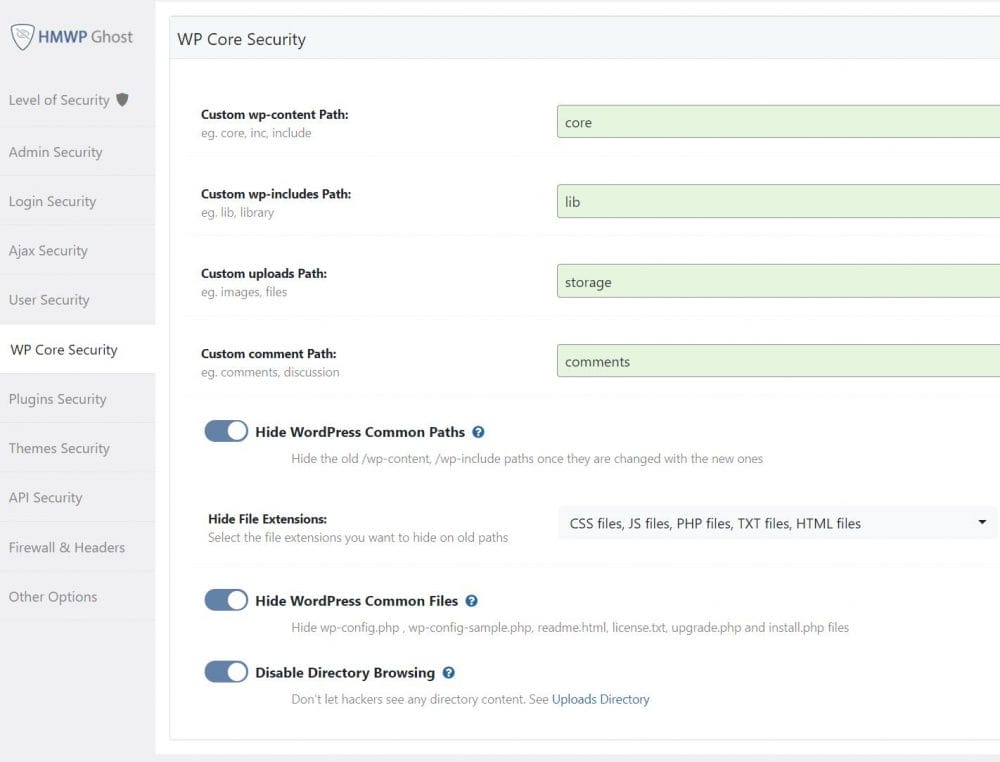Turn off Disable Directory Browsing switch
The height and width of the screenshot is (762, 1000).
[226, 672]
